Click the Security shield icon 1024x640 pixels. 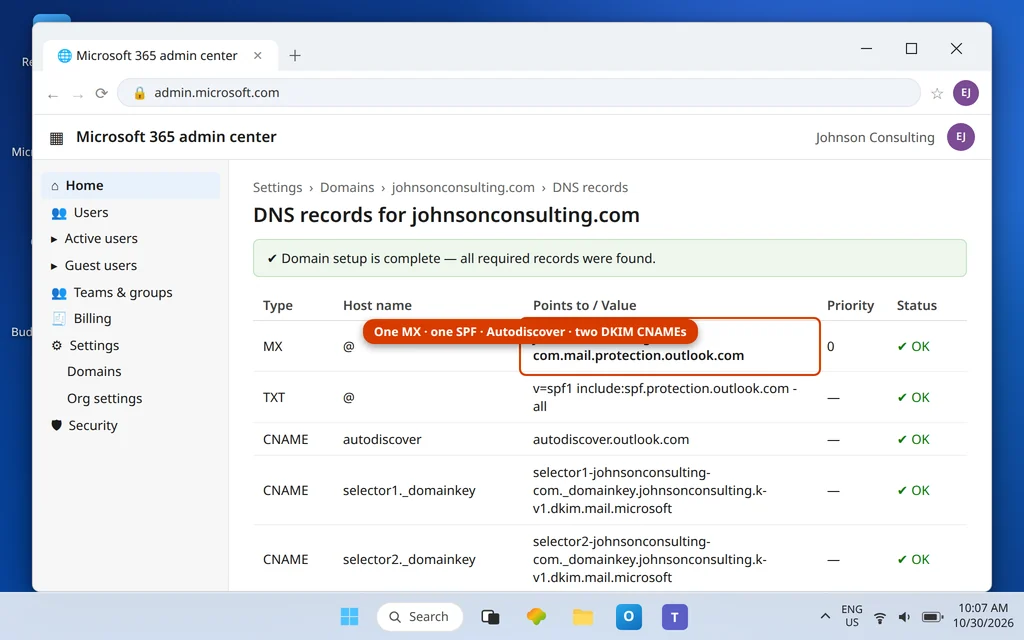56,425
